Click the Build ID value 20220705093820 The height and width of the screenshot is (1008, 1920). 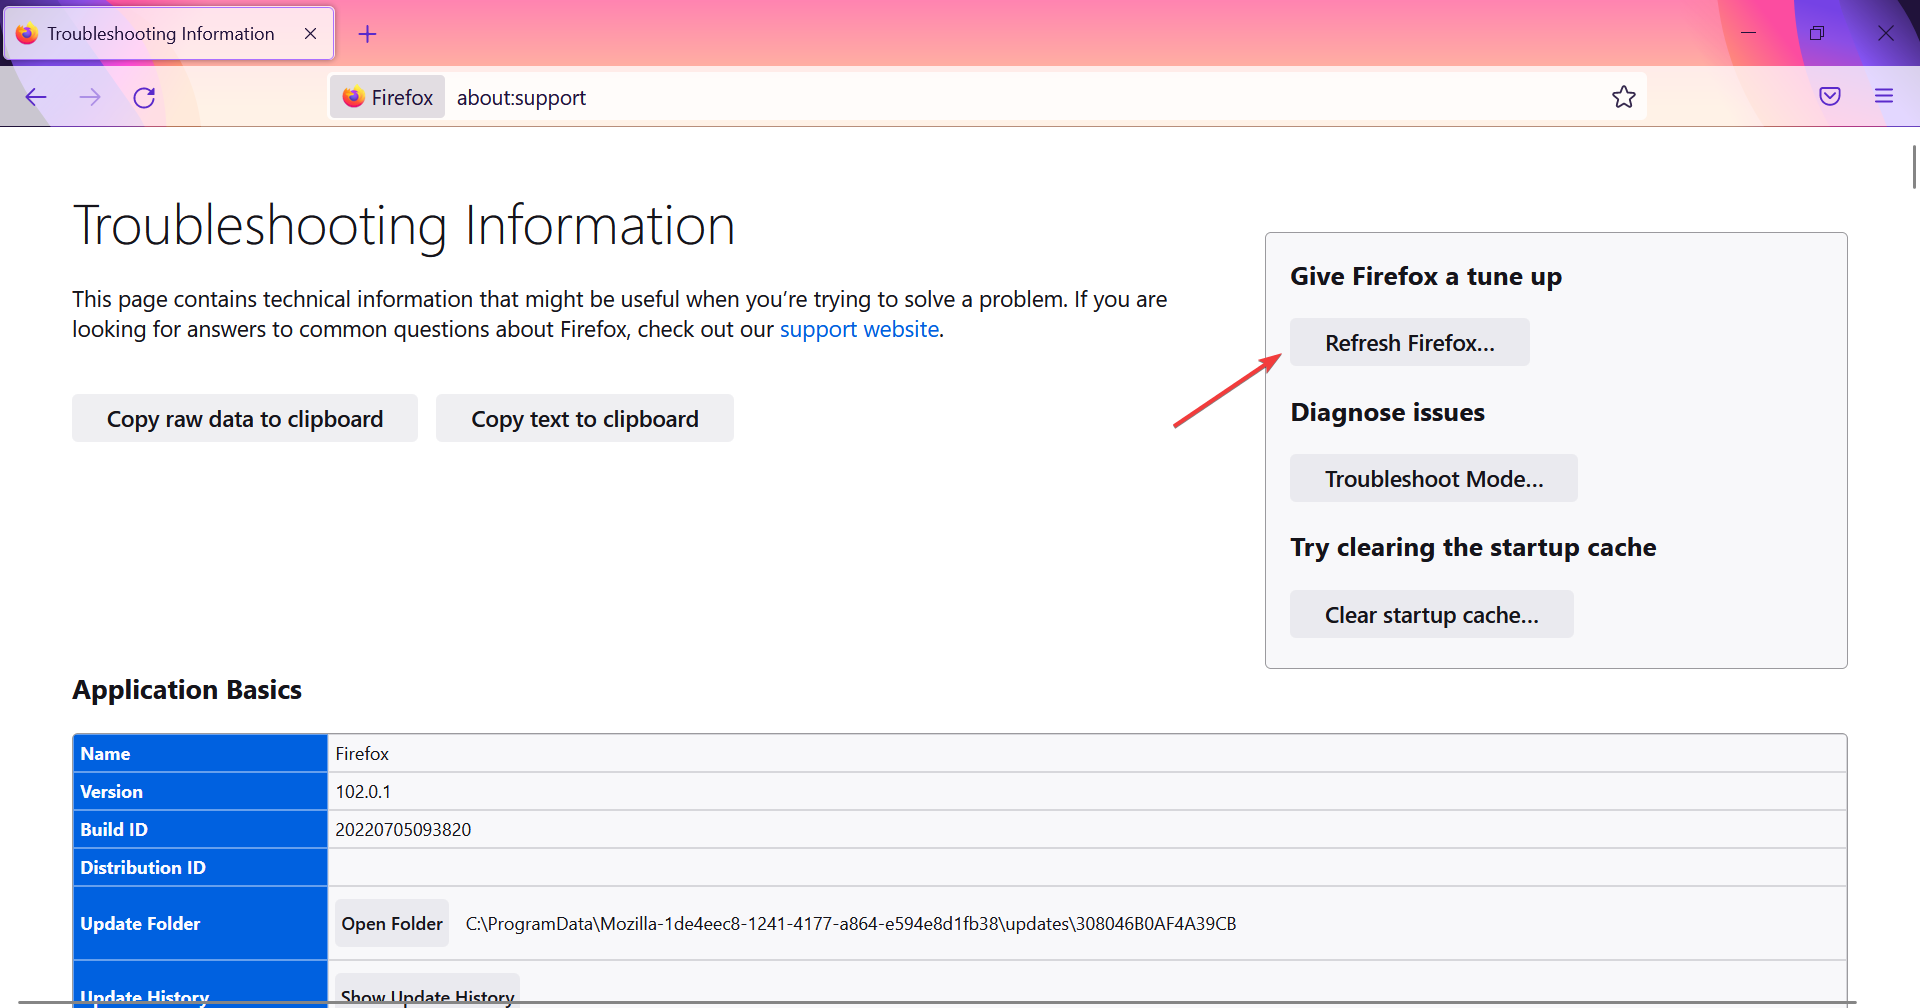click(403, 829)
